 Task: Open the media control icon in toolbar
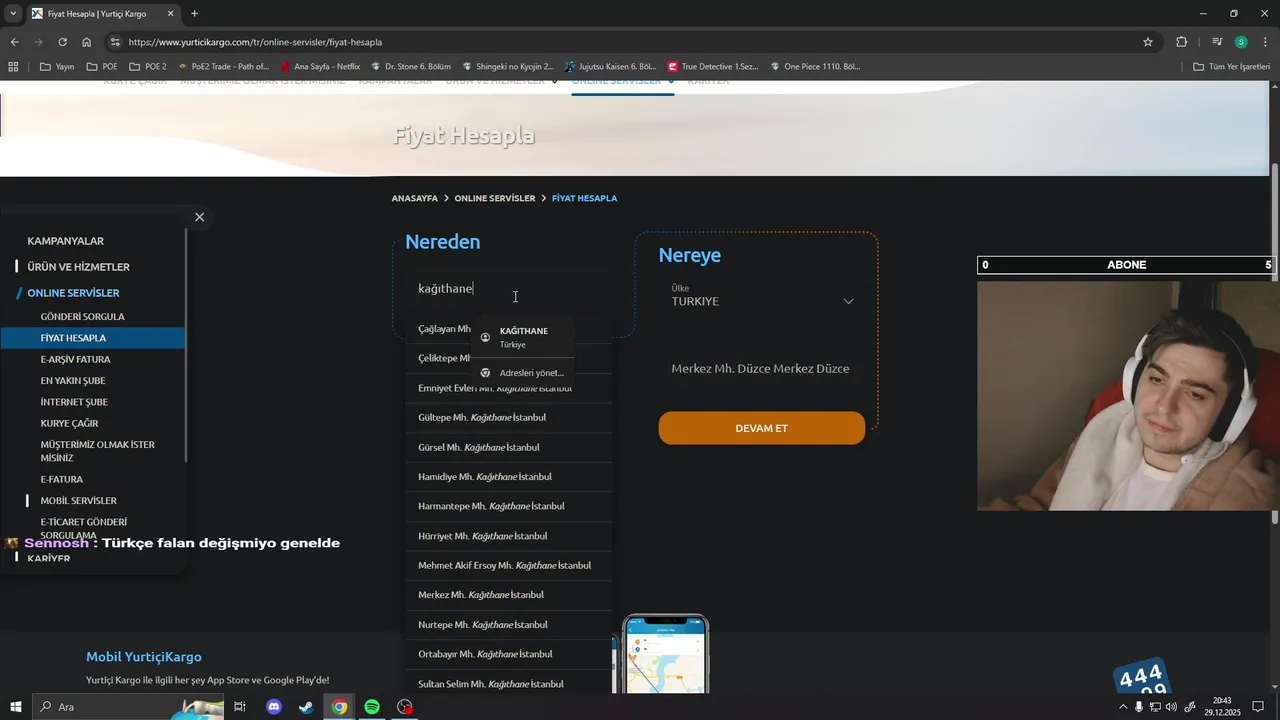[x=1217, y=42]
